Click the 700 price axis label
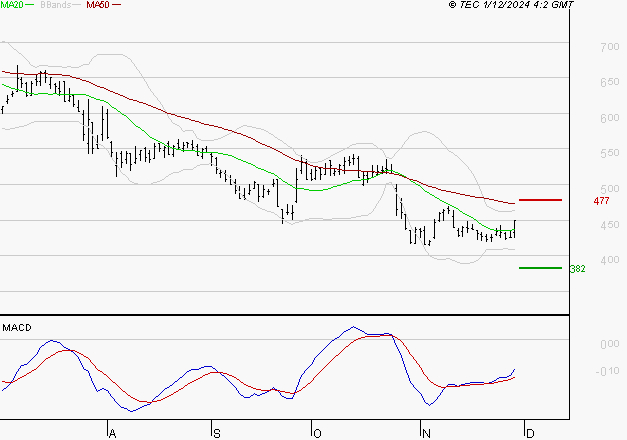Viewport: 627px width, 440px height. point(610,47)
